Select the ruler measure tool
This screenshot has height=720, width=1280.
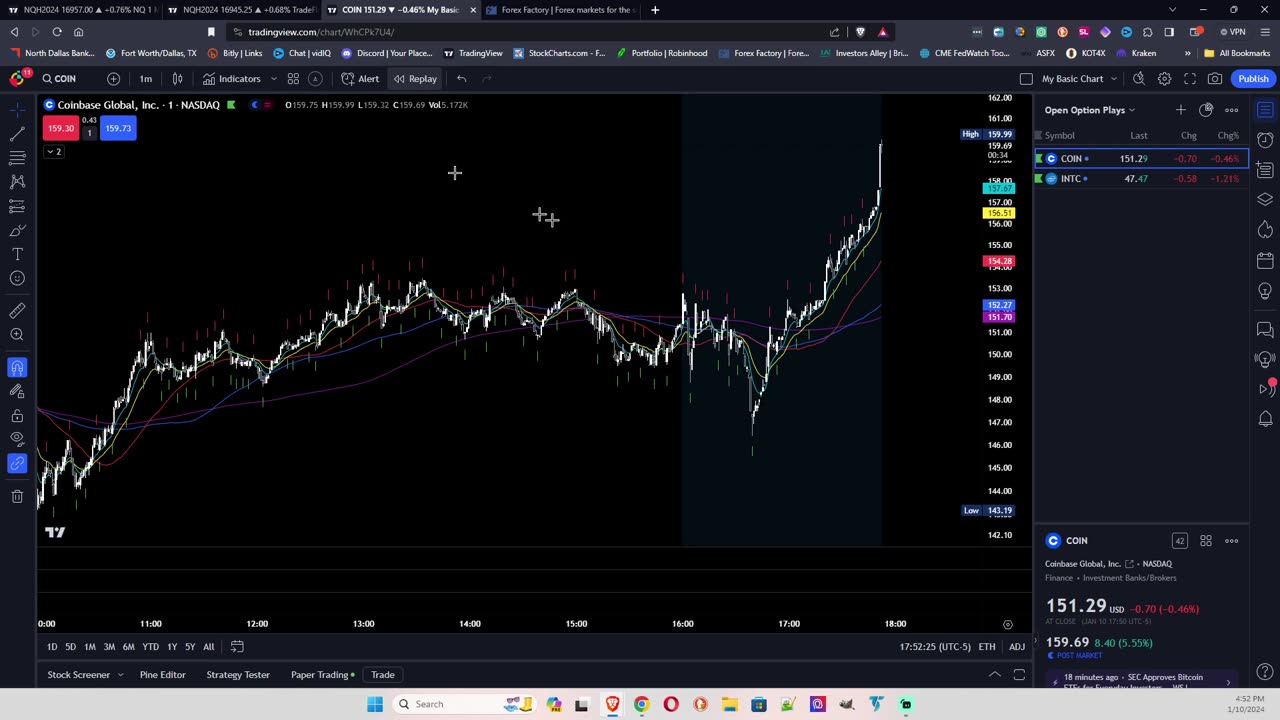click(17, 310)
